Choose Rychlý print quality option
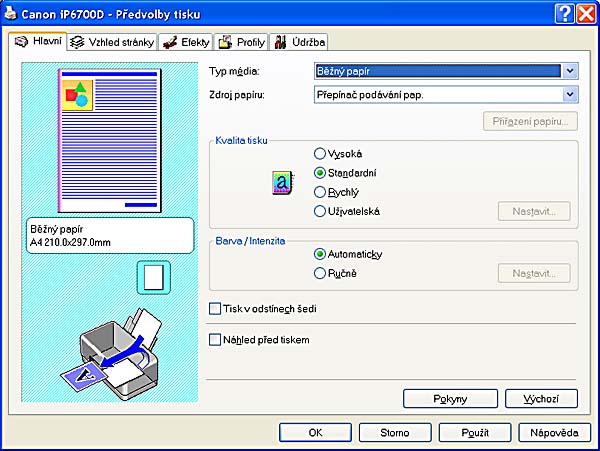 click(x=320, y=192)
